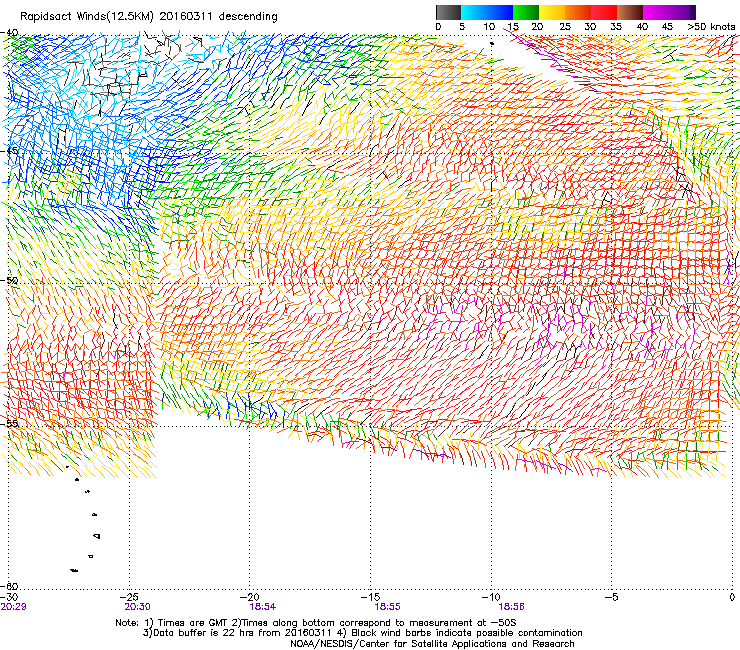The width and height of the screenshot is (740, 650).
Task: Click the red 30-35 knots legend segment
Action: [x=604, y=12]
